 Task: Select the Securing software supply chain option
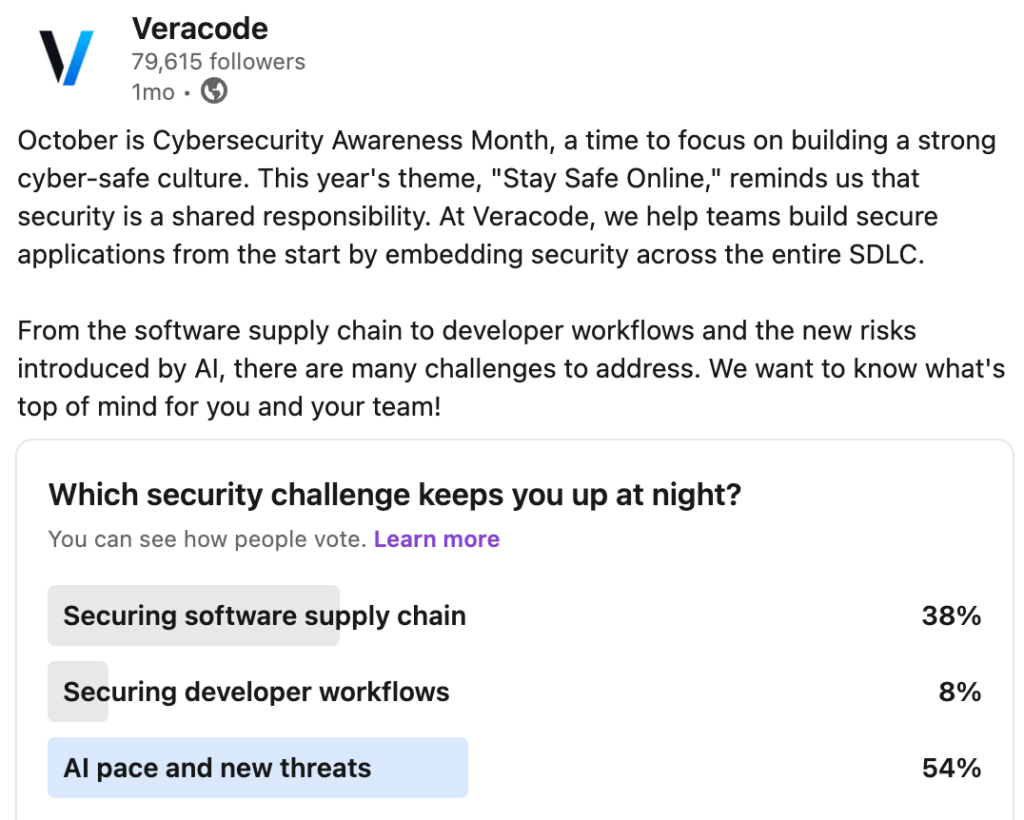264,615
